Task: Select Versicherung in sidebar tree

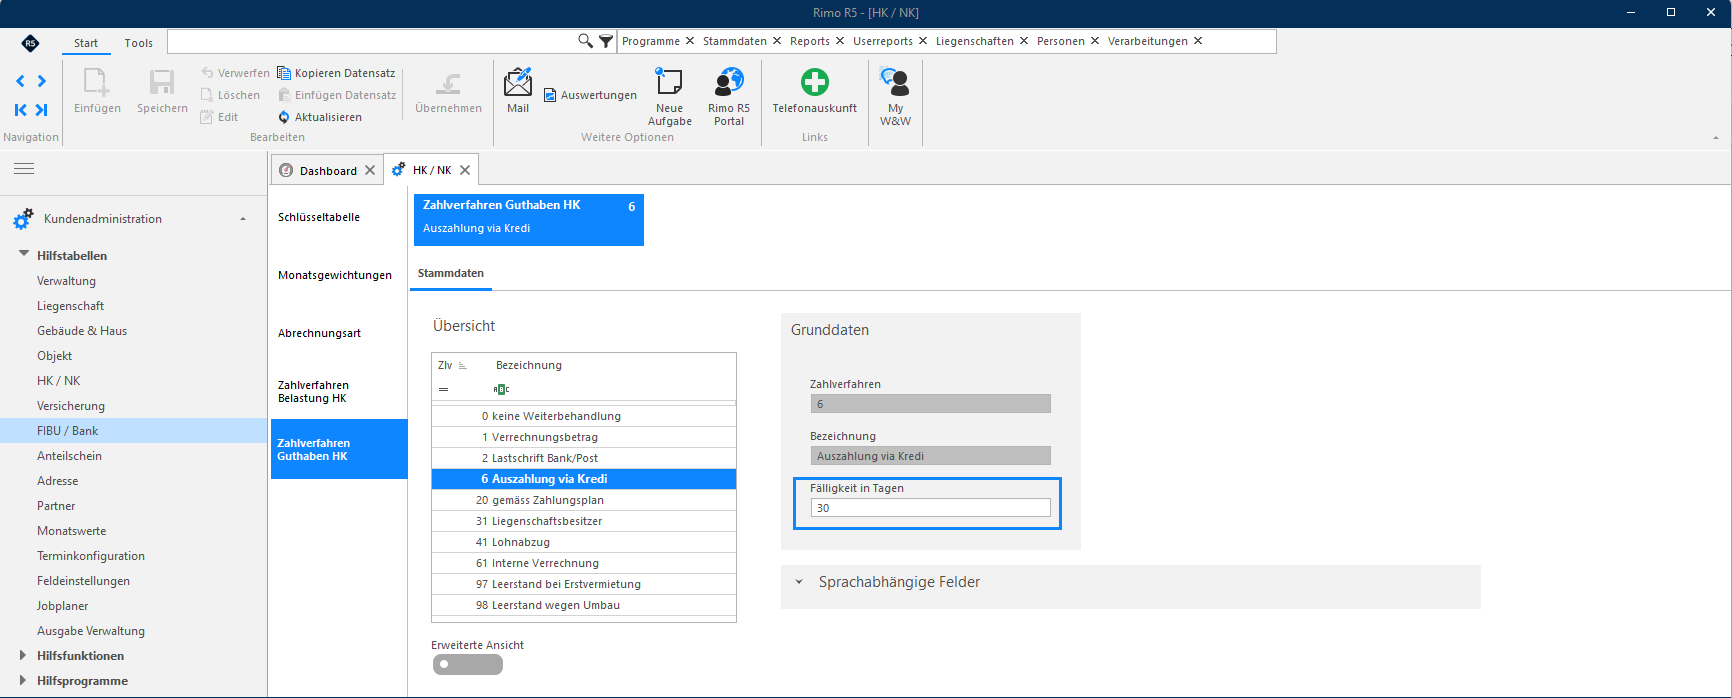Action: tap(71, 406)
